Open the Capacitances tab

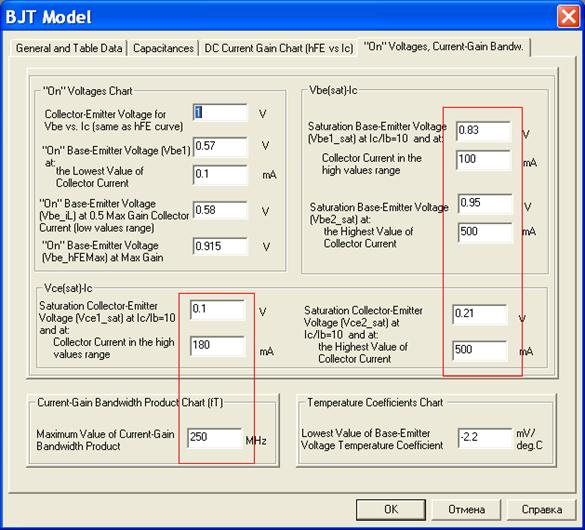pos(163,48)
